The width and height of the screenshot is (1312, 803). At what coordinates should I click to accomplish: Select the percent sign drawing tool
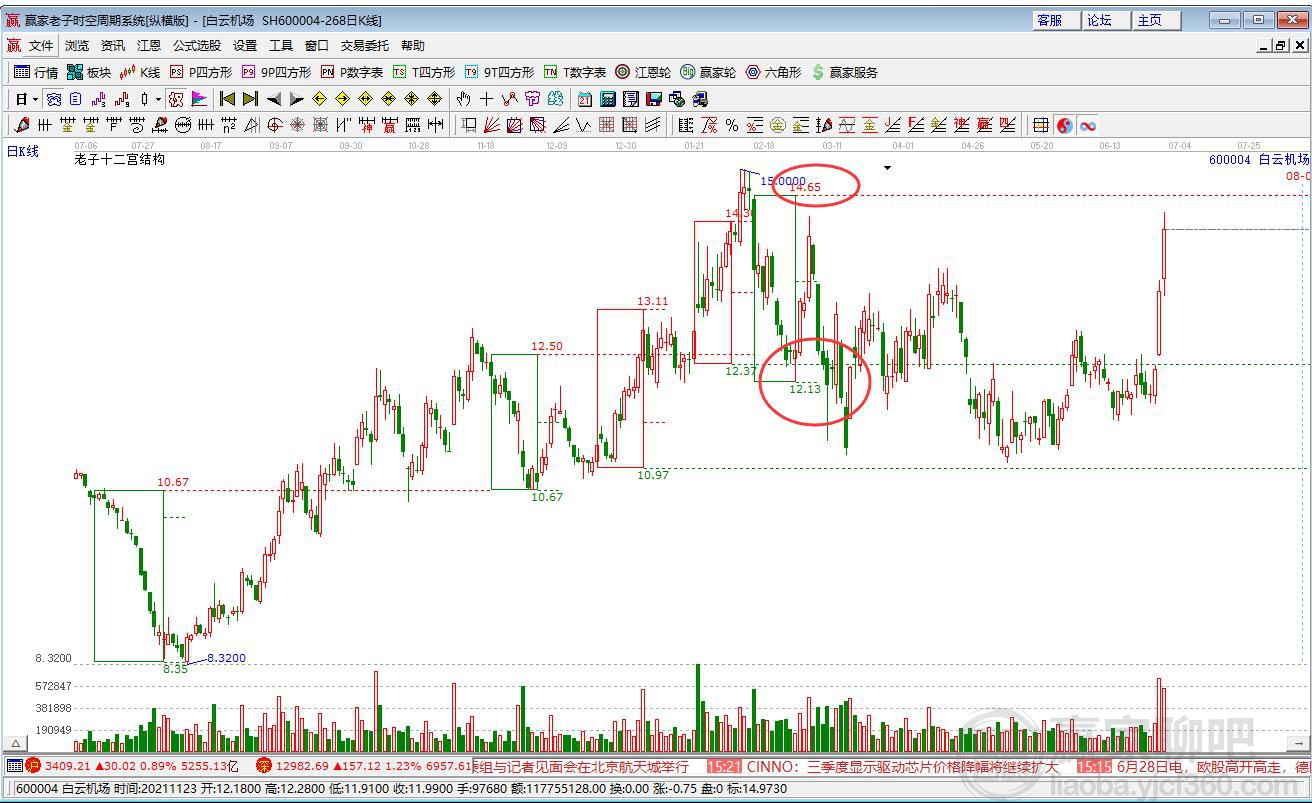coord(732,125)
